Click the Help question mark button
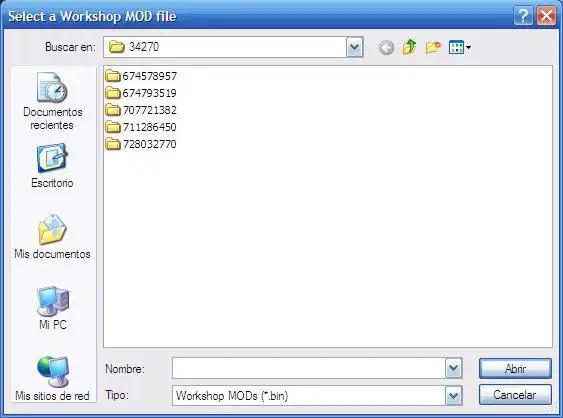This screenshot has width=563, height=418. [523, 16]
